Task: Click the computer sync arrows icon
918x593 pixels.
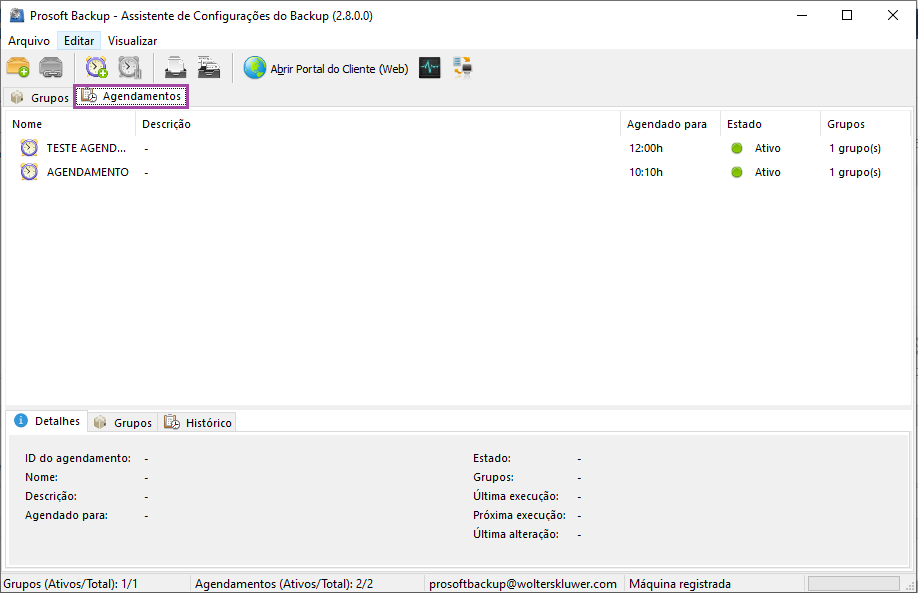Action: (463, 67)
